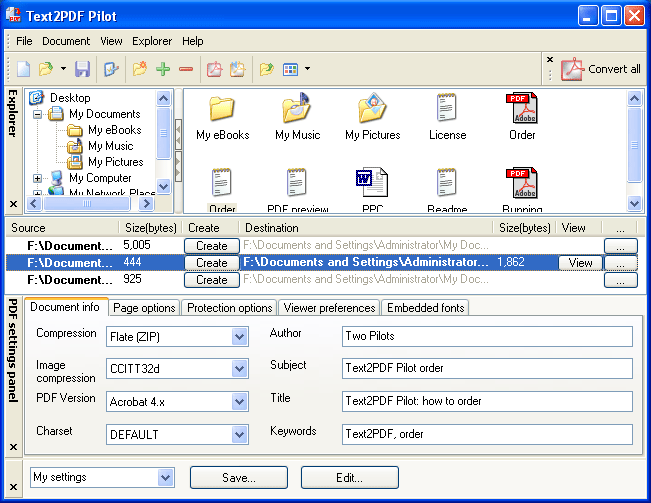Select My Pictures in the folder tree
This screenshot has width=651, height=503.
(x=115, y=162)
